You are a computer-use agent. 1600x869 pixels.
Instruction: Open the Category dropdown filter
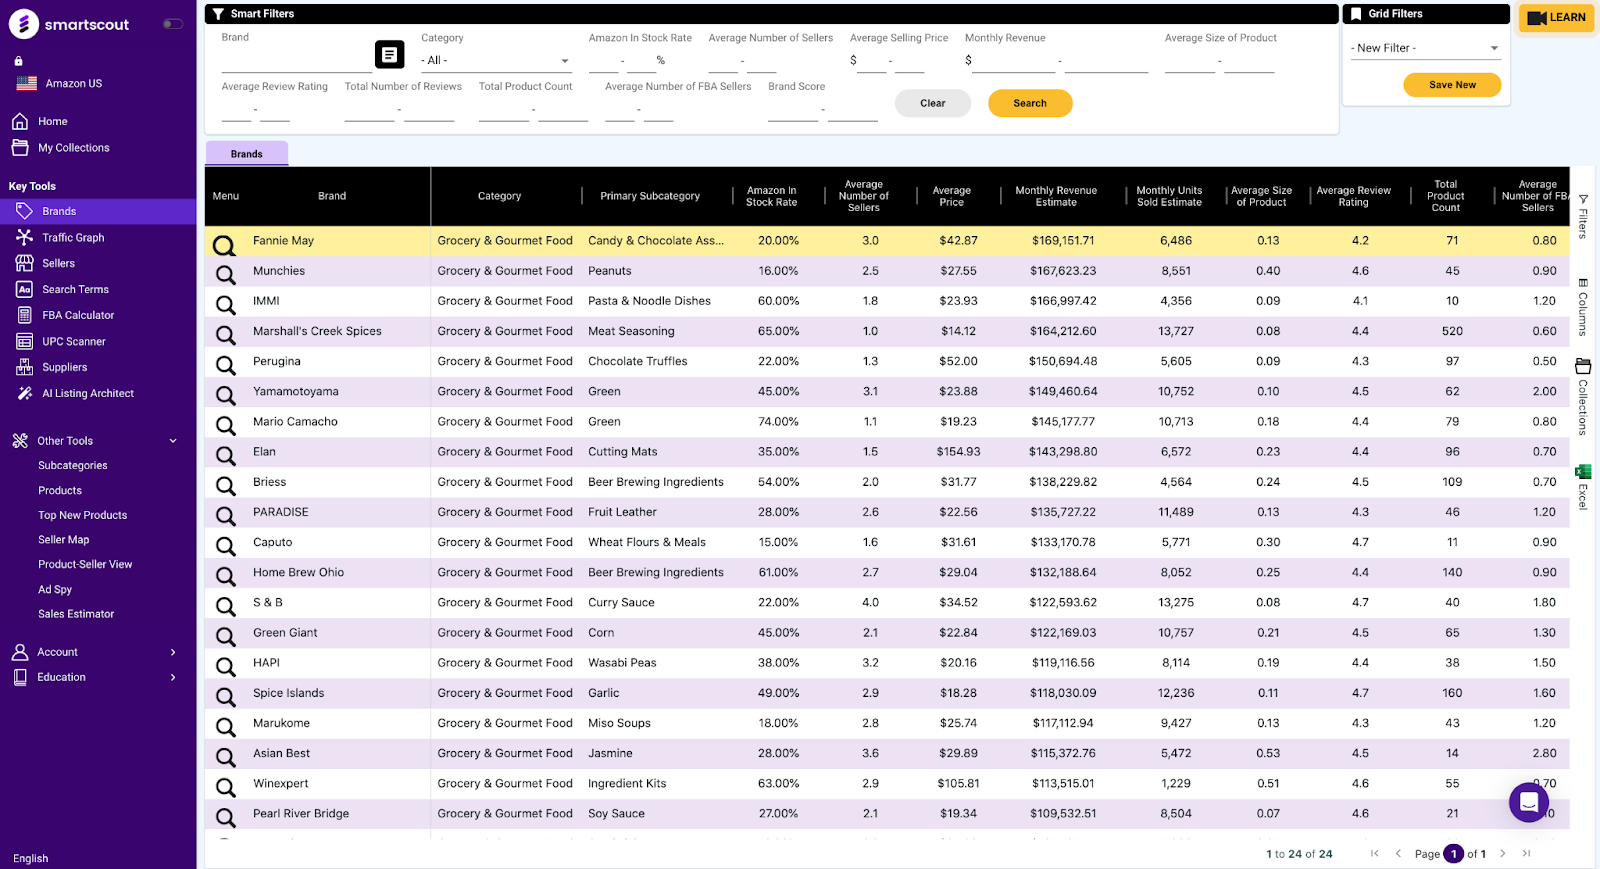495,61
